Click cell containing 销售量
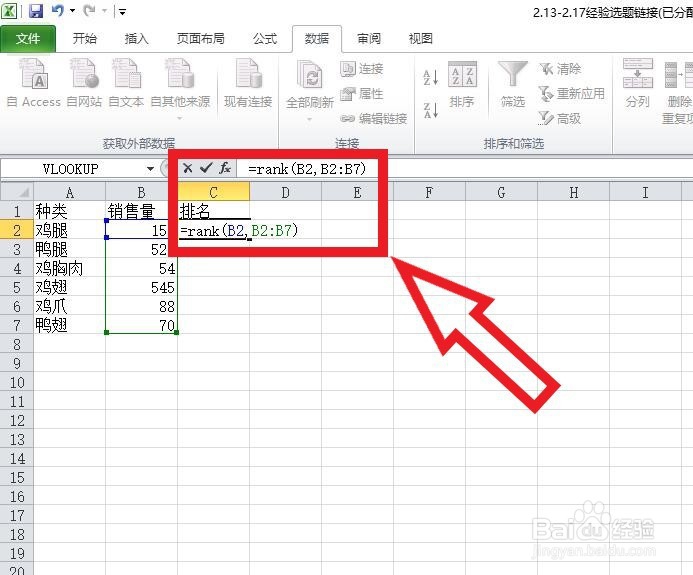This screenshot has height=575, width=693. point(141,211)
